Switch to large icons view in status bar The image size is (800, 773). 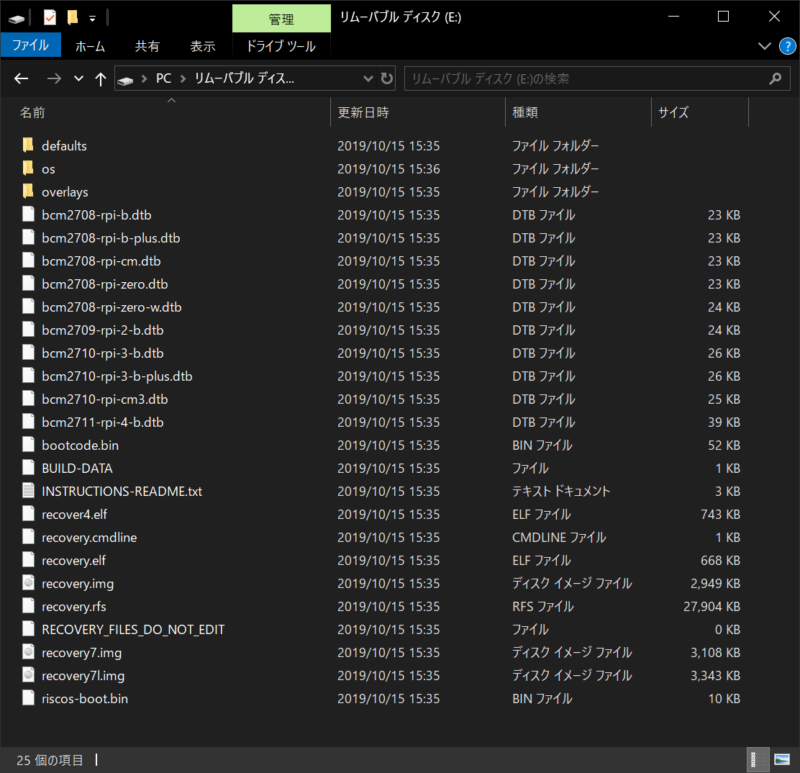pos(782,760)
